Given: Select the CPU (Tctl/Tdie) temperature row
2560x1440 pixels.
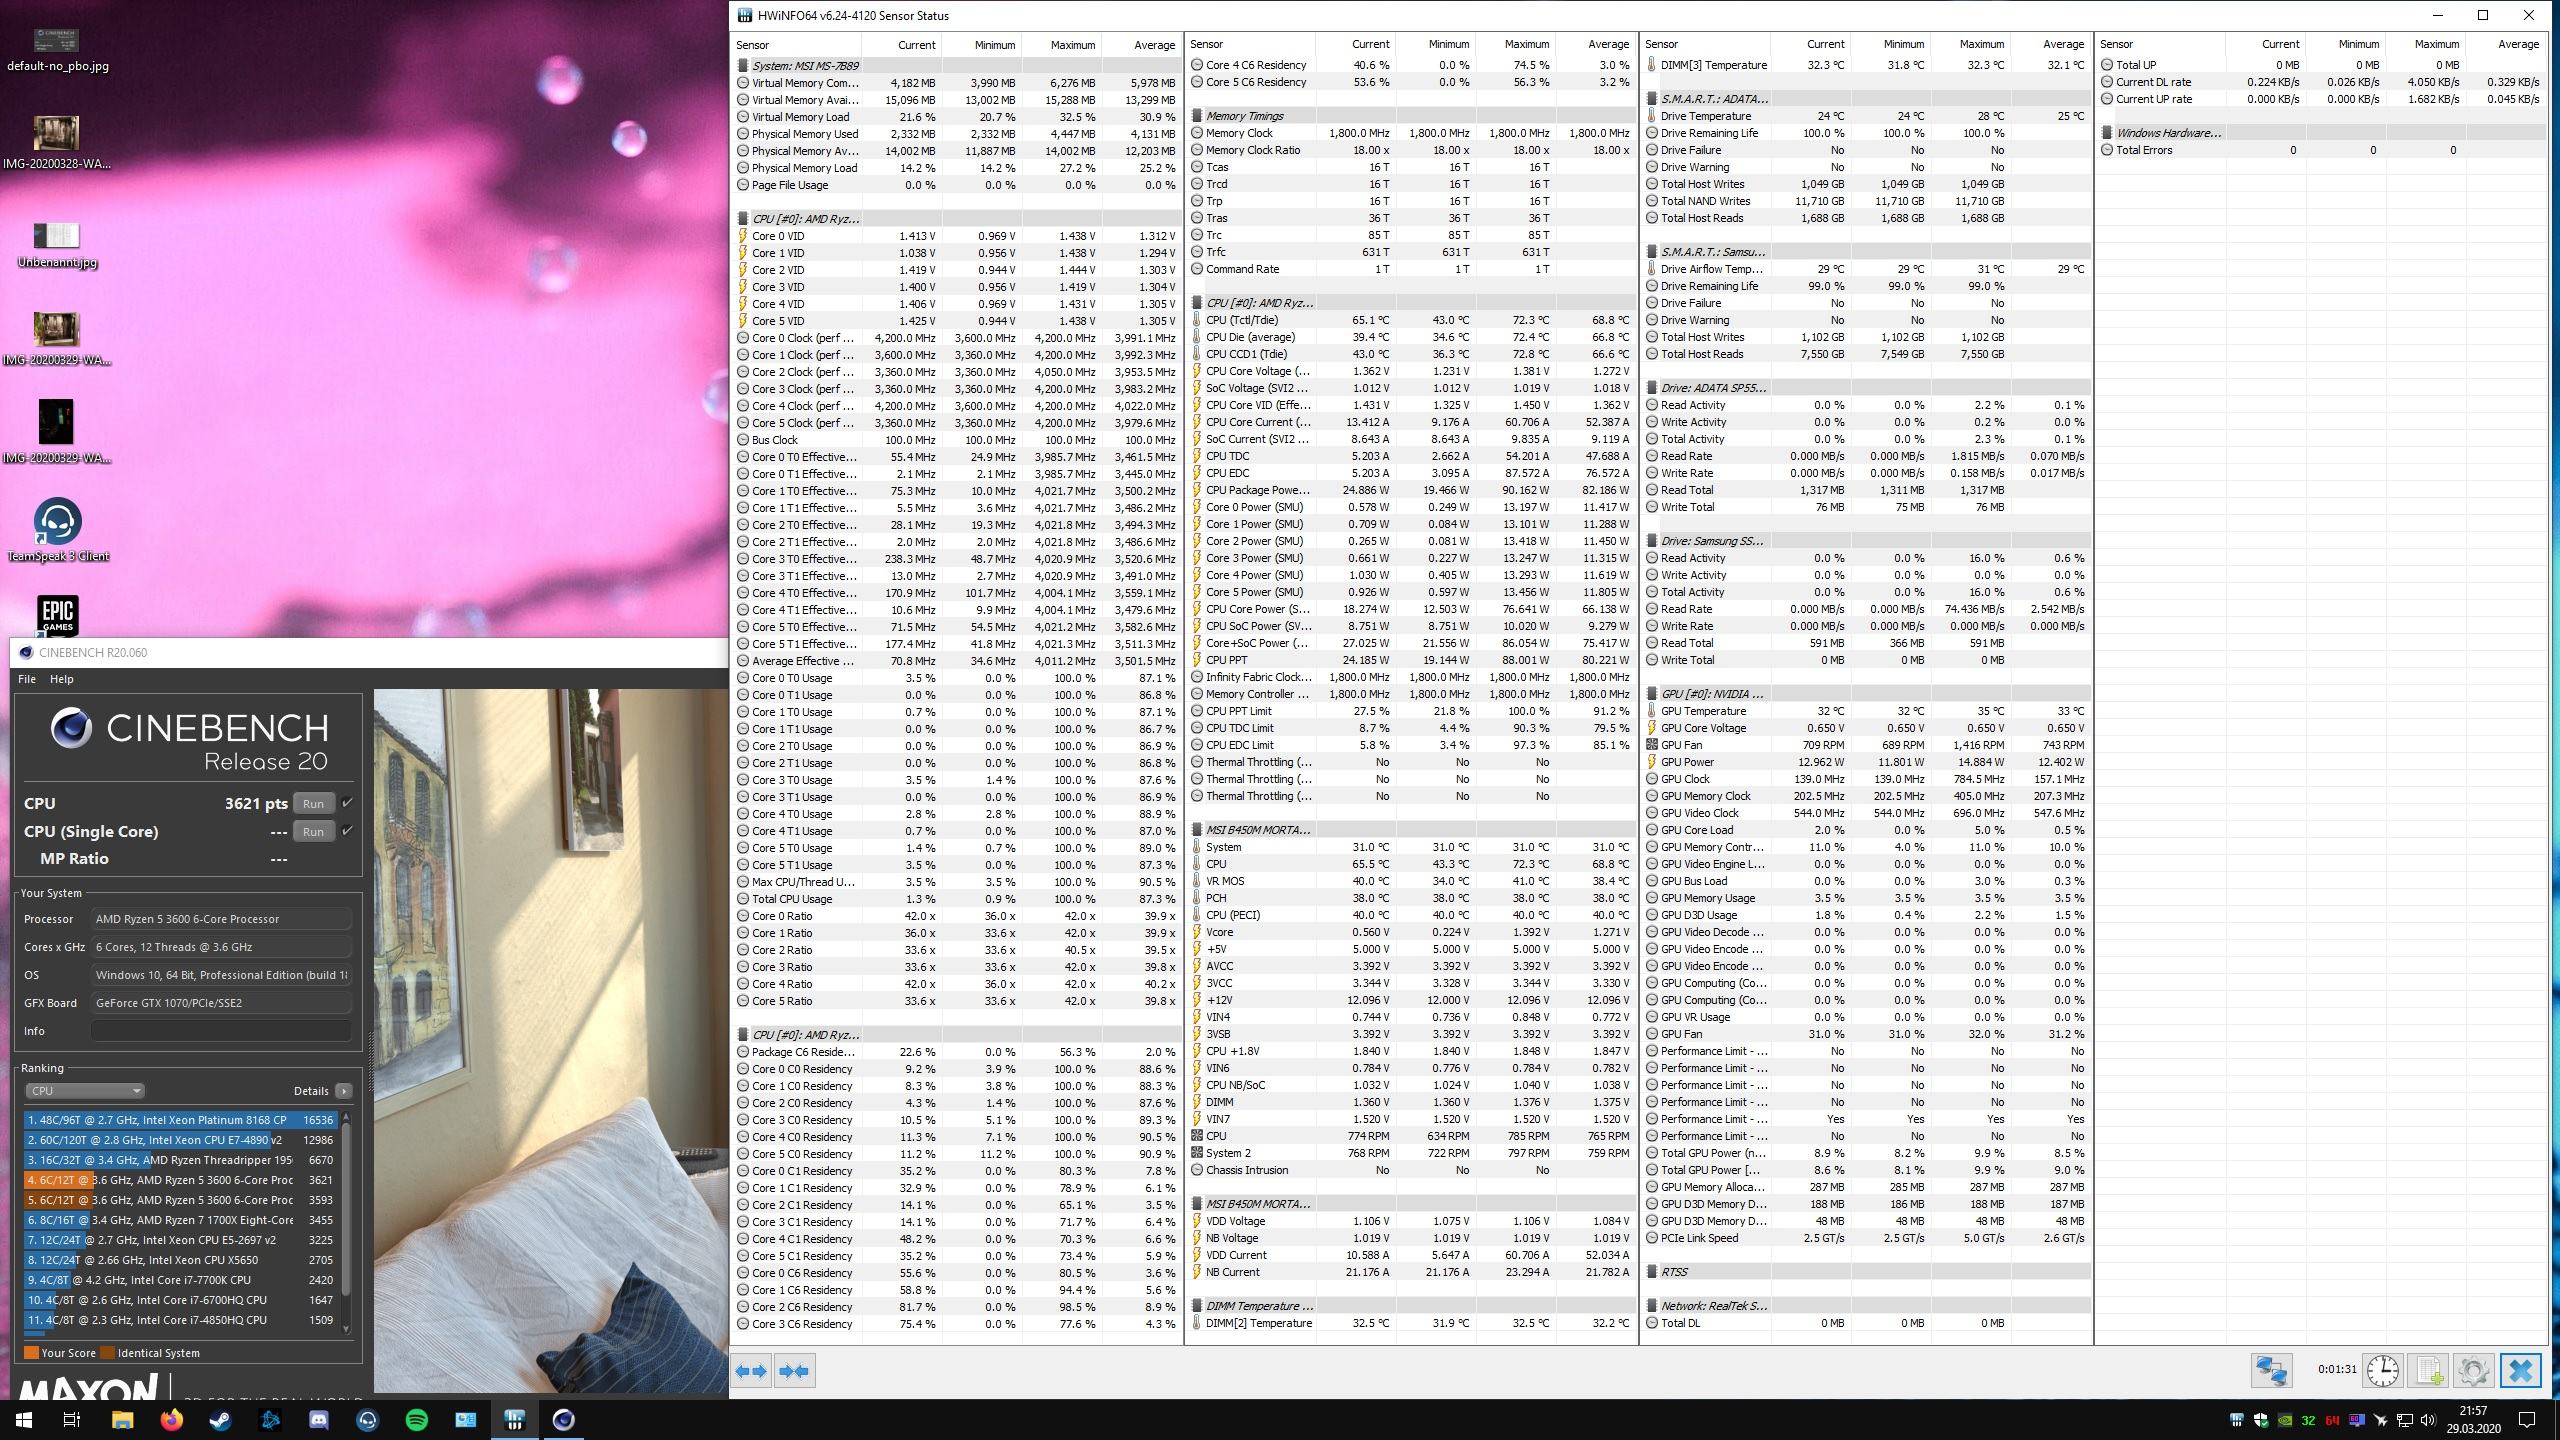Looking at the screenshot, I should tap(1411, 320).
